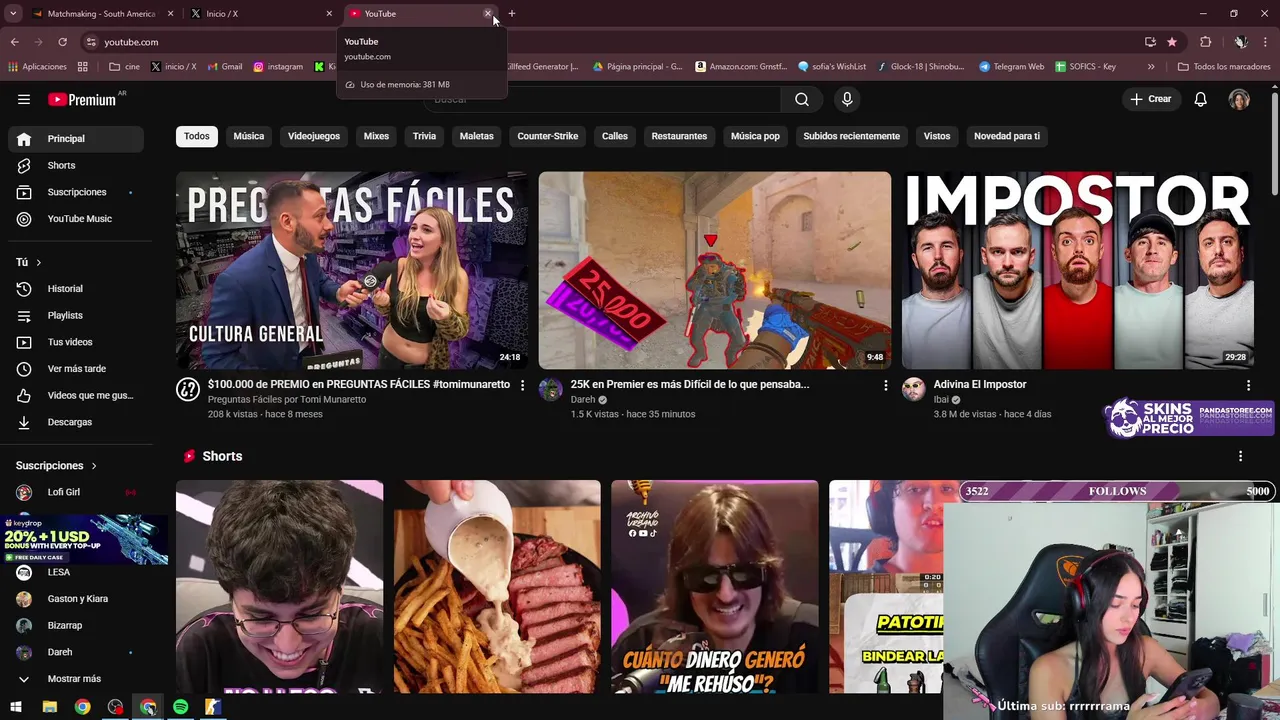Select the Música filter chip
1280x720 pixels.
[249, 136]
